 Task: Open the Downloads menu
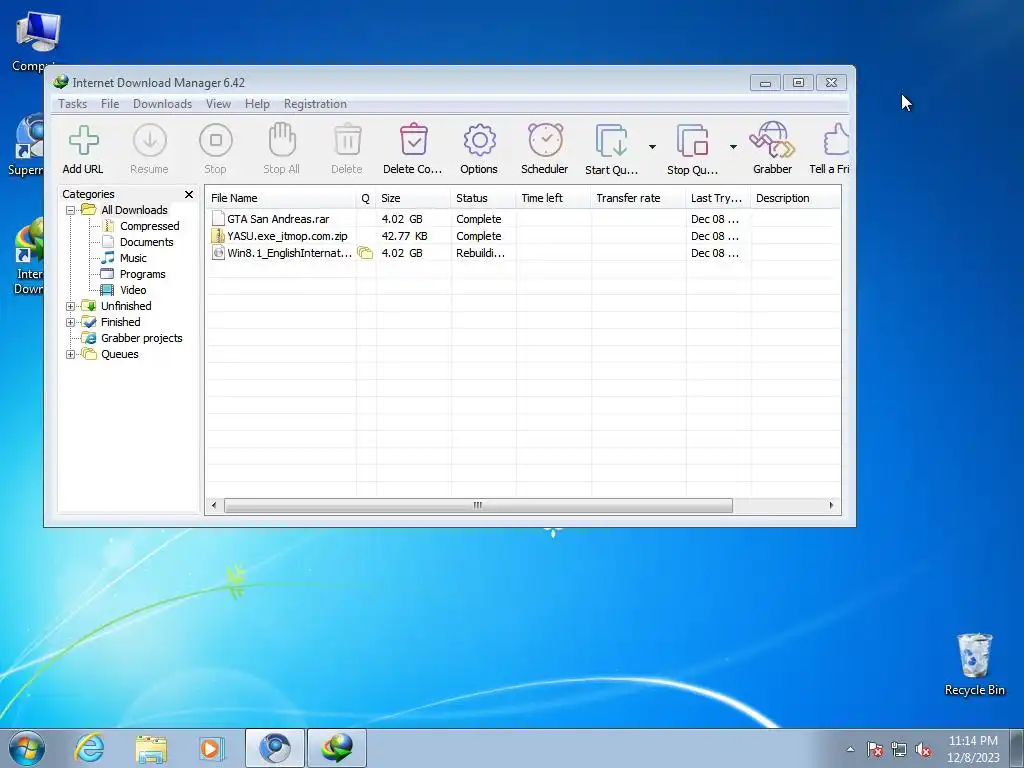[x=163, y=104]
